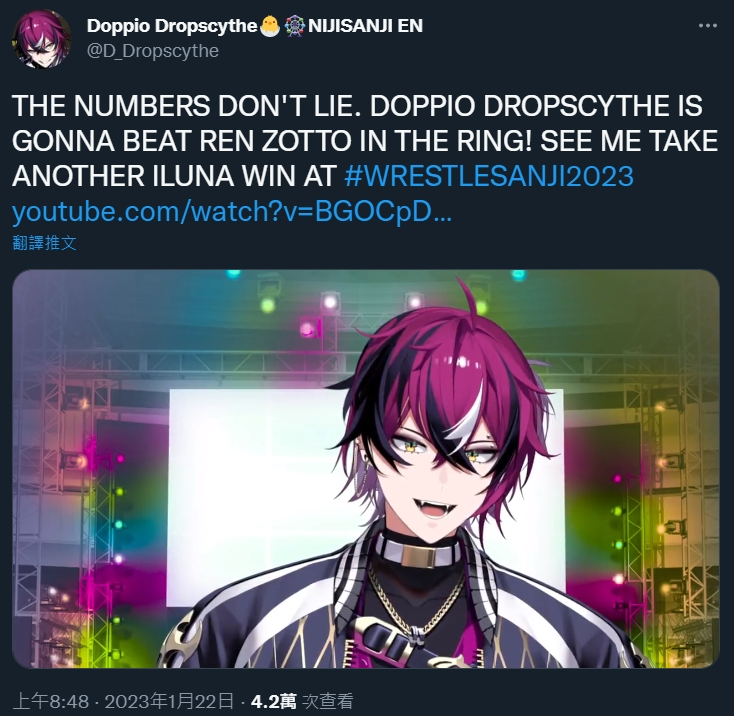
Task: Open the Doppio Dropscythe display name link
Action: click(172, 26)
